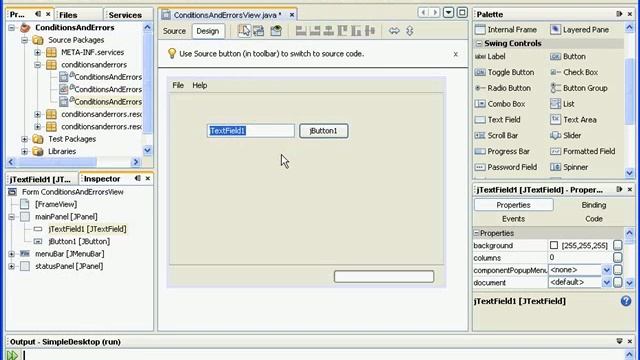Screen dimensions: 640x360
Task: Pick Combo Box in palette
Action: (x=500, y=104)
